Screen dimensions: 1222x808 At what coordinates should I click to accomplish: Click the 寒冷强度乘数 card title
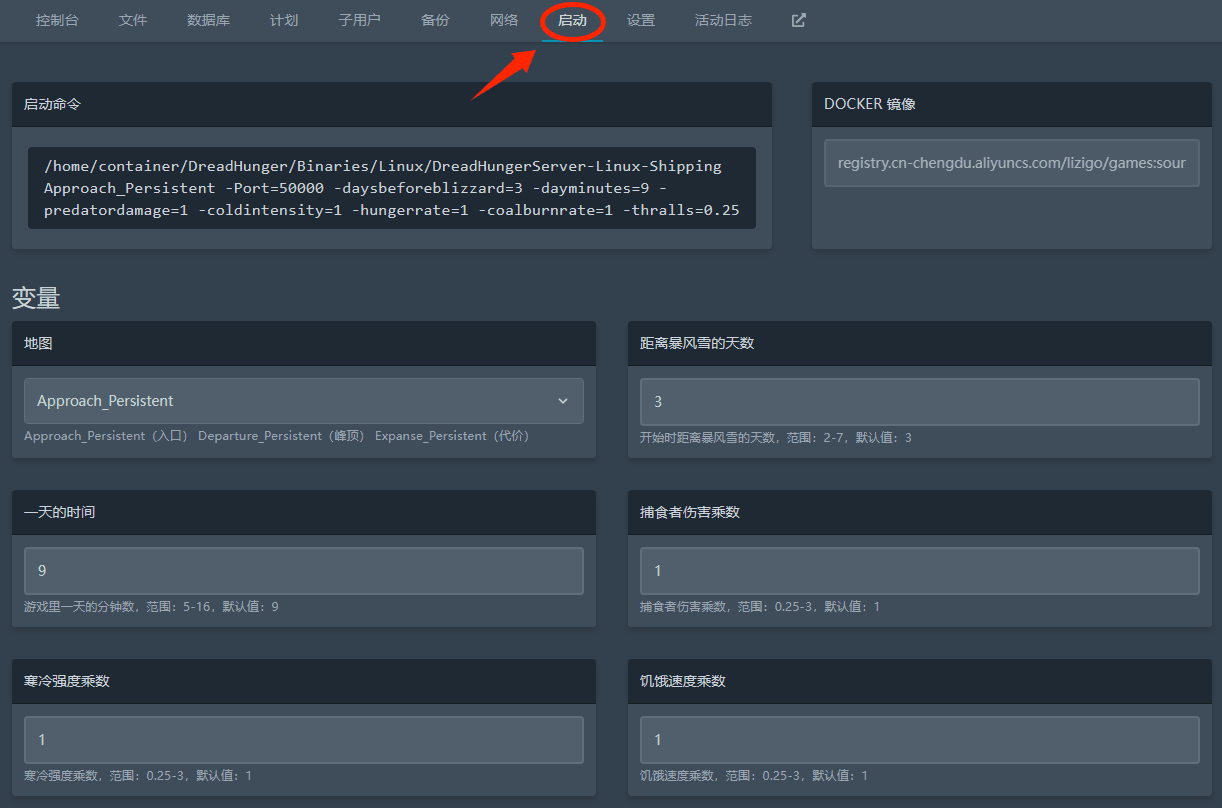[67, 681]
